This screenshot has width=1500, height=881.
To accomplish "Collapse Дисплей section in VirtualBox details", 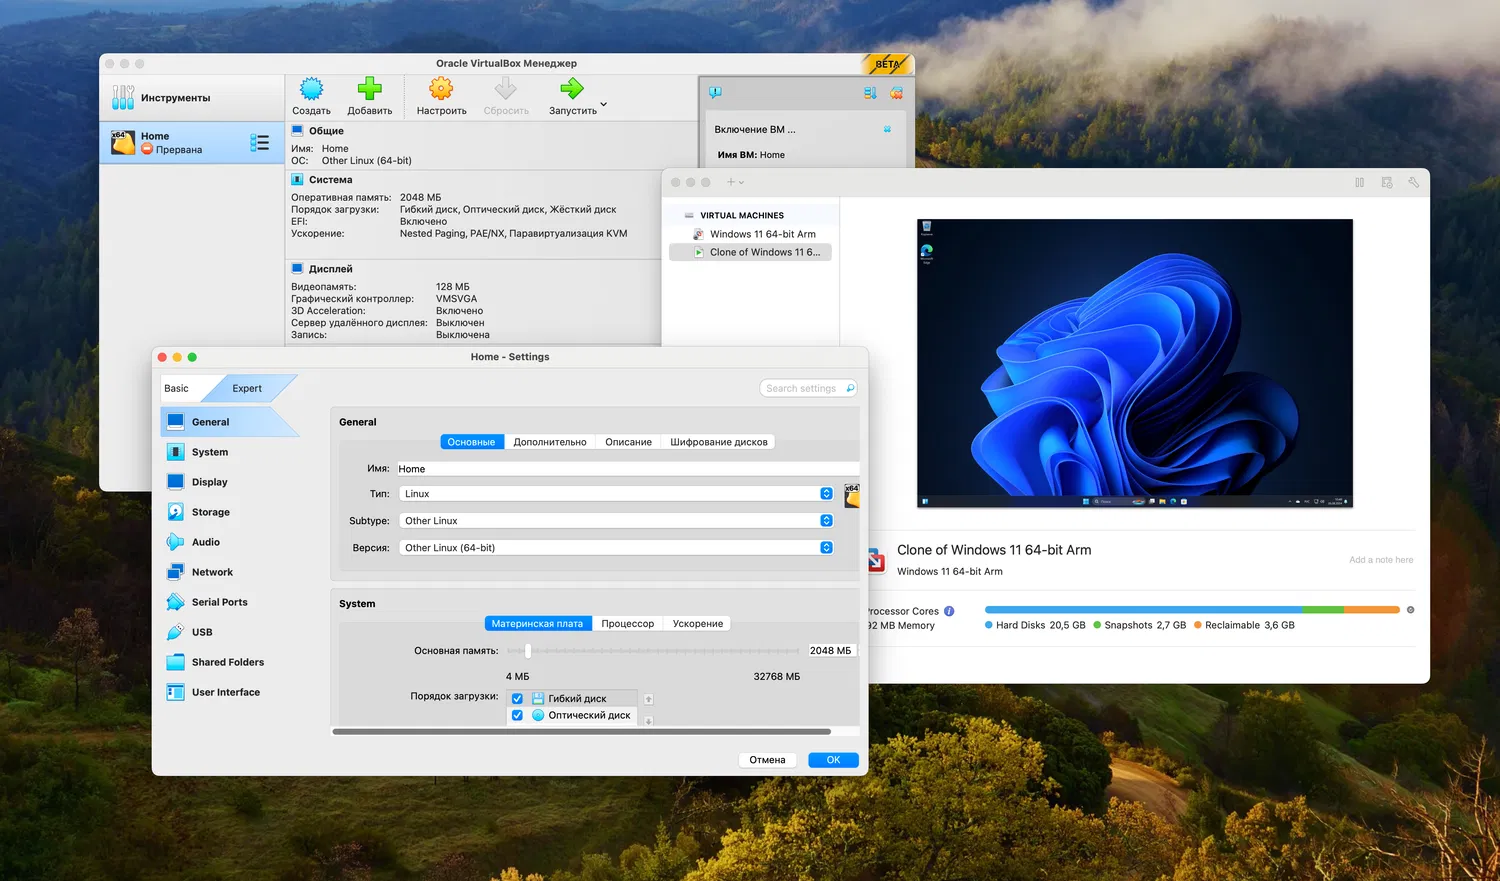I will 297,269.
